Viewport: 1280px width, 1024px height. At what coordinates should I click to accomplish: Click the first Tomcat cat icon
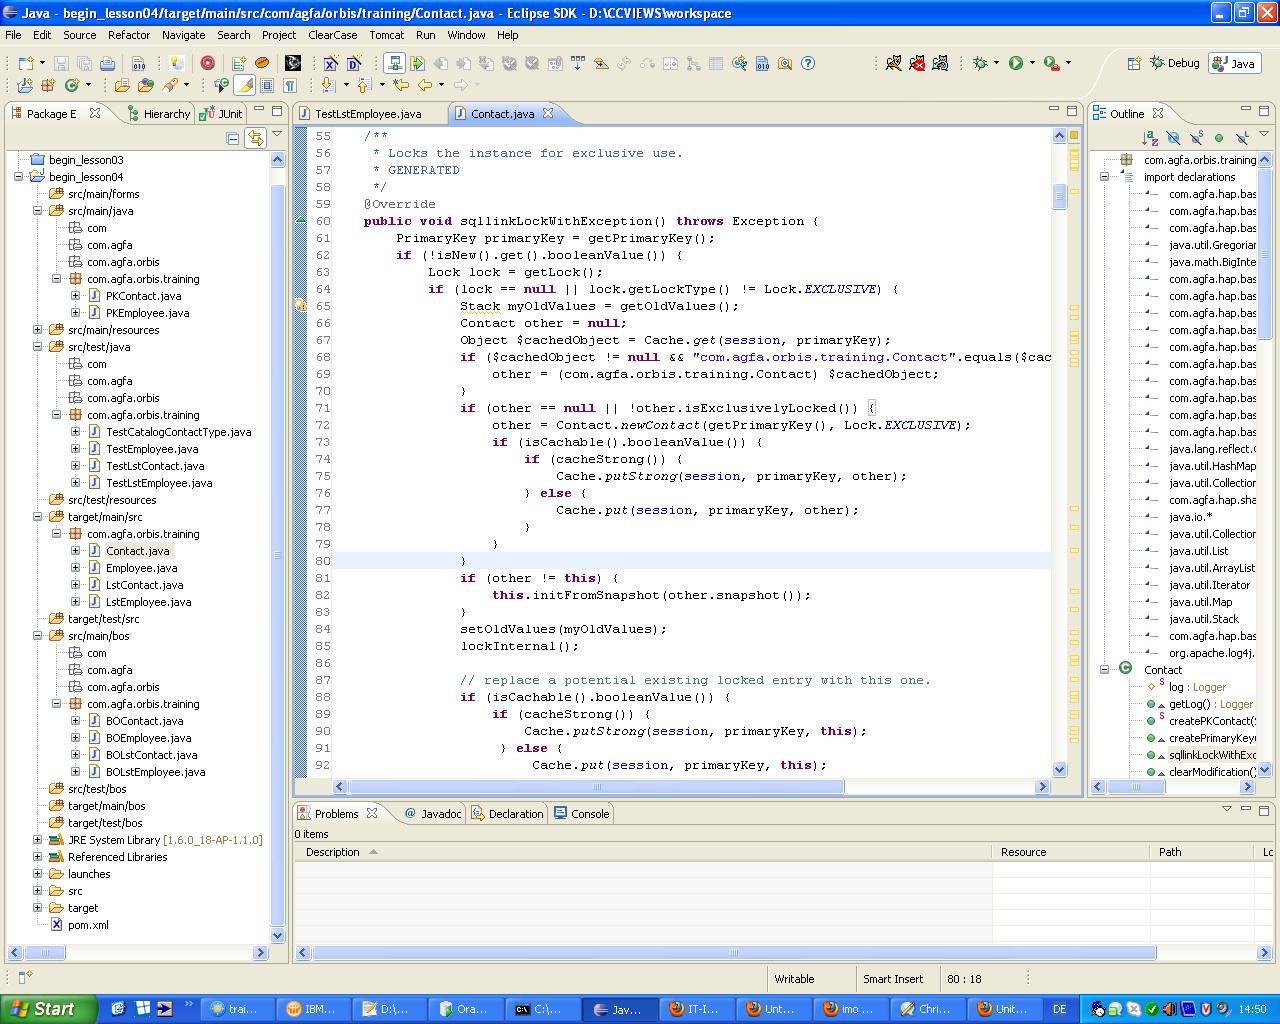tap(893, 63)
